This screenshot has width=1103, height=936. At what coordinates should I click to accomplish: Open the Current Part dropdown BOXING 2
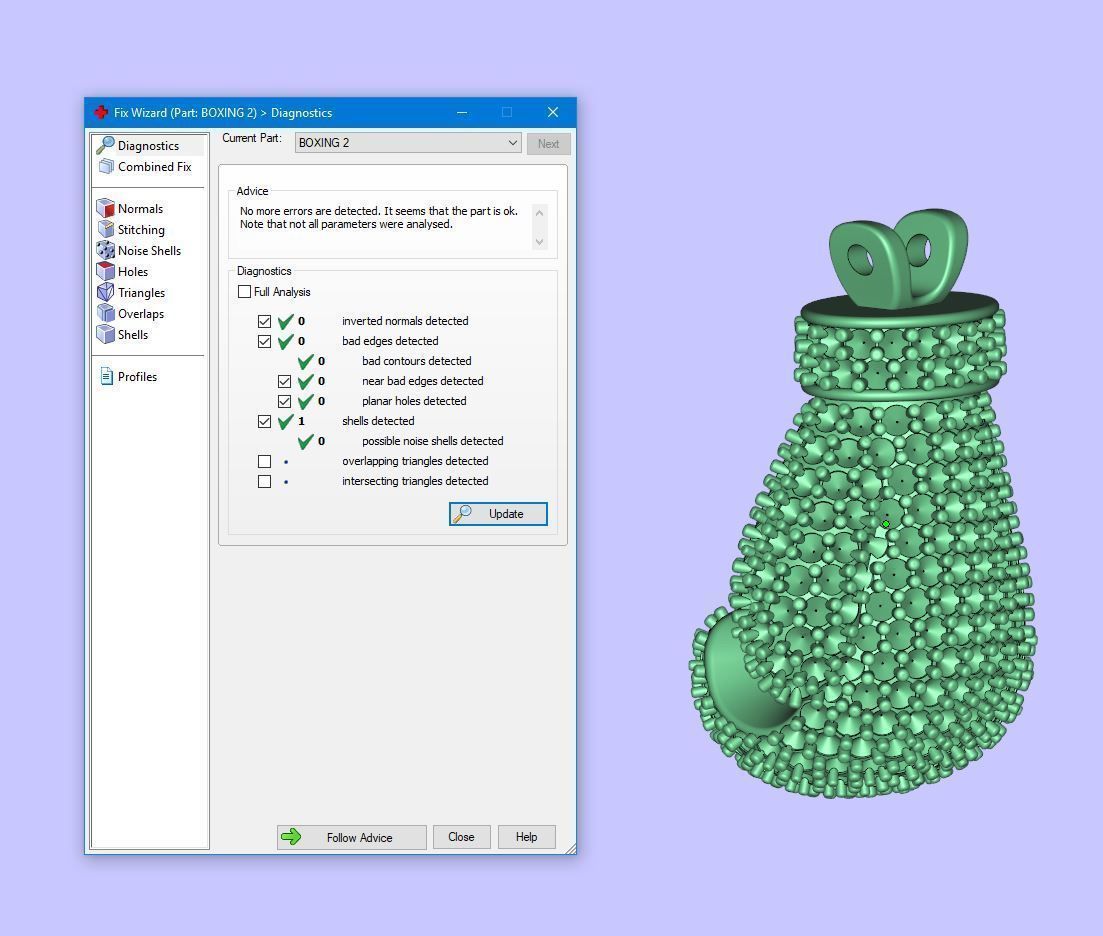pos(408,143)
